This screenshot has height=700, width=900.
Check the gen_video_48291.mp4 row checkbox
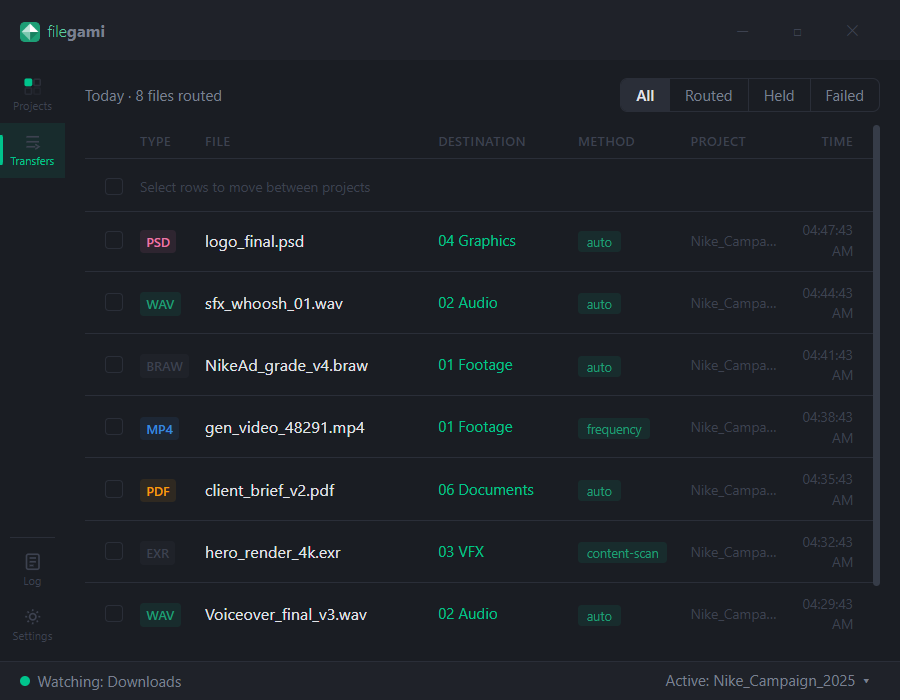[114, 427]
